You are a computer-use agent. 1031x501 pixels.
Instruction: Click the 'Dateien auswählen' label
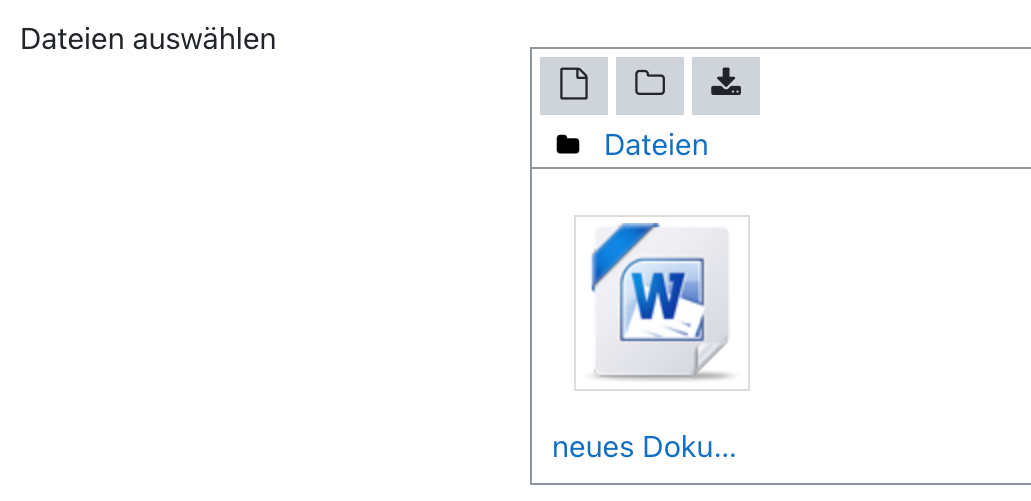(x=148, y=40)
